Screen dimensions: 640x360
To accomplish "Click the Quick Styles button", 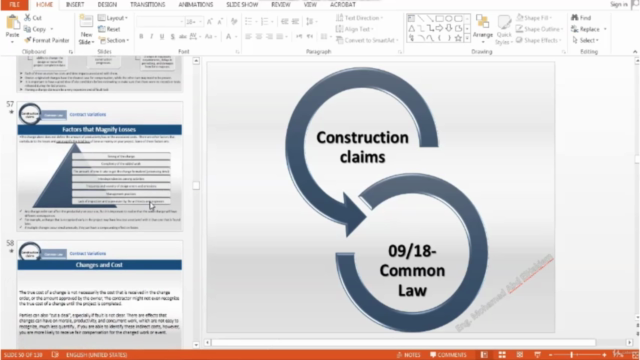I will (x=504, y=29).
